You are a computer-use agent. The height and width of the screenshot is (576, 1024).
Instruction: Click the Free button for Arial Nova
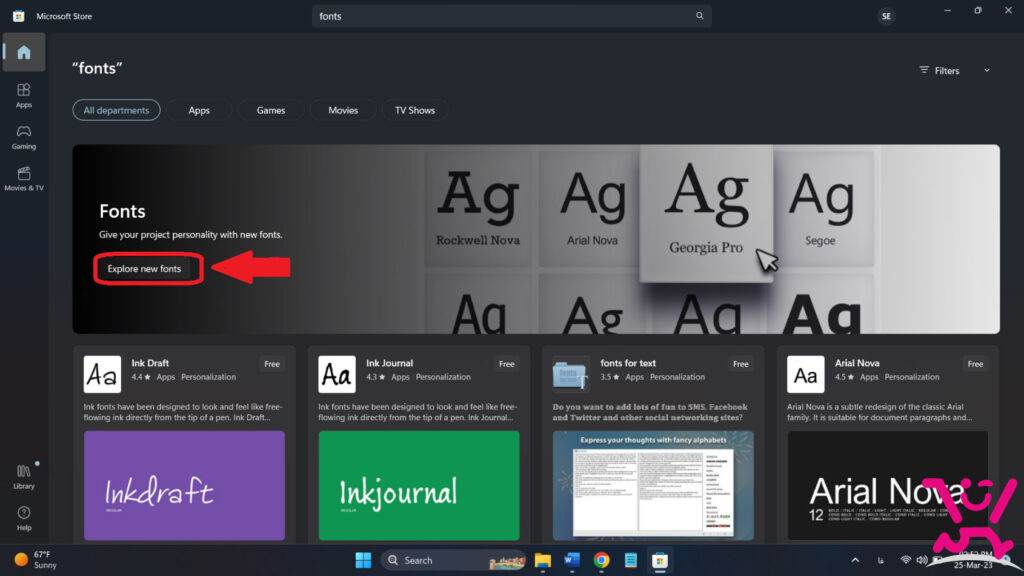[975, 364]
